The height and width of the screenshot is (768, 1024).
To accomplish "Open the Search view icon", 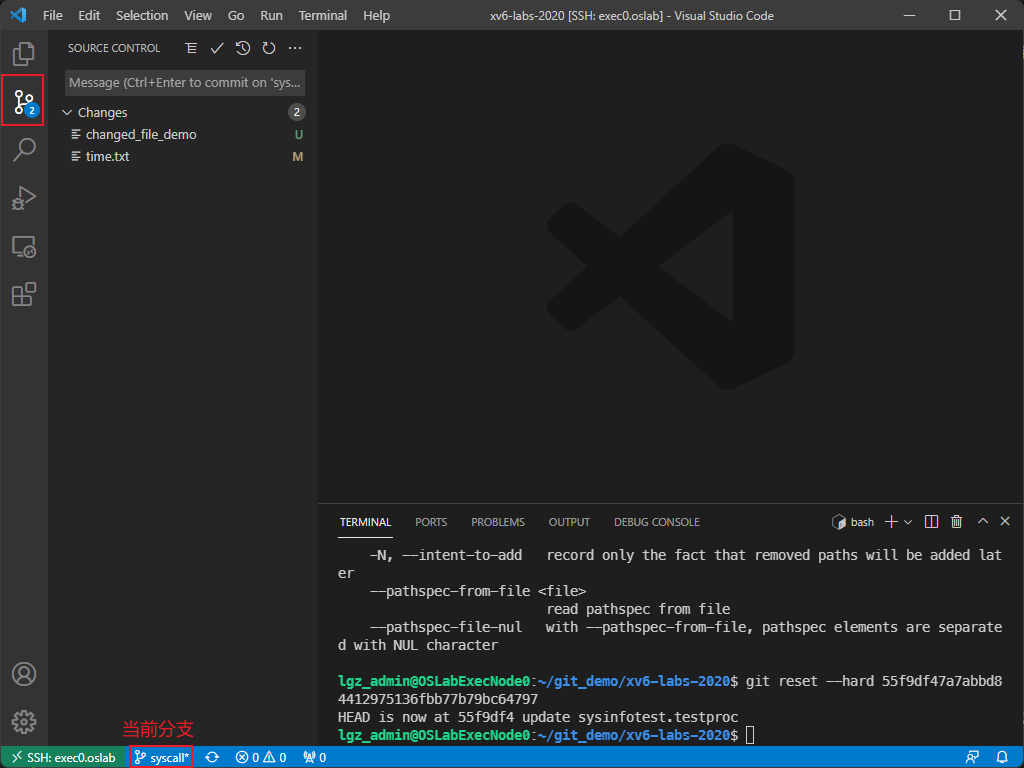I will [x=24, y=150].
